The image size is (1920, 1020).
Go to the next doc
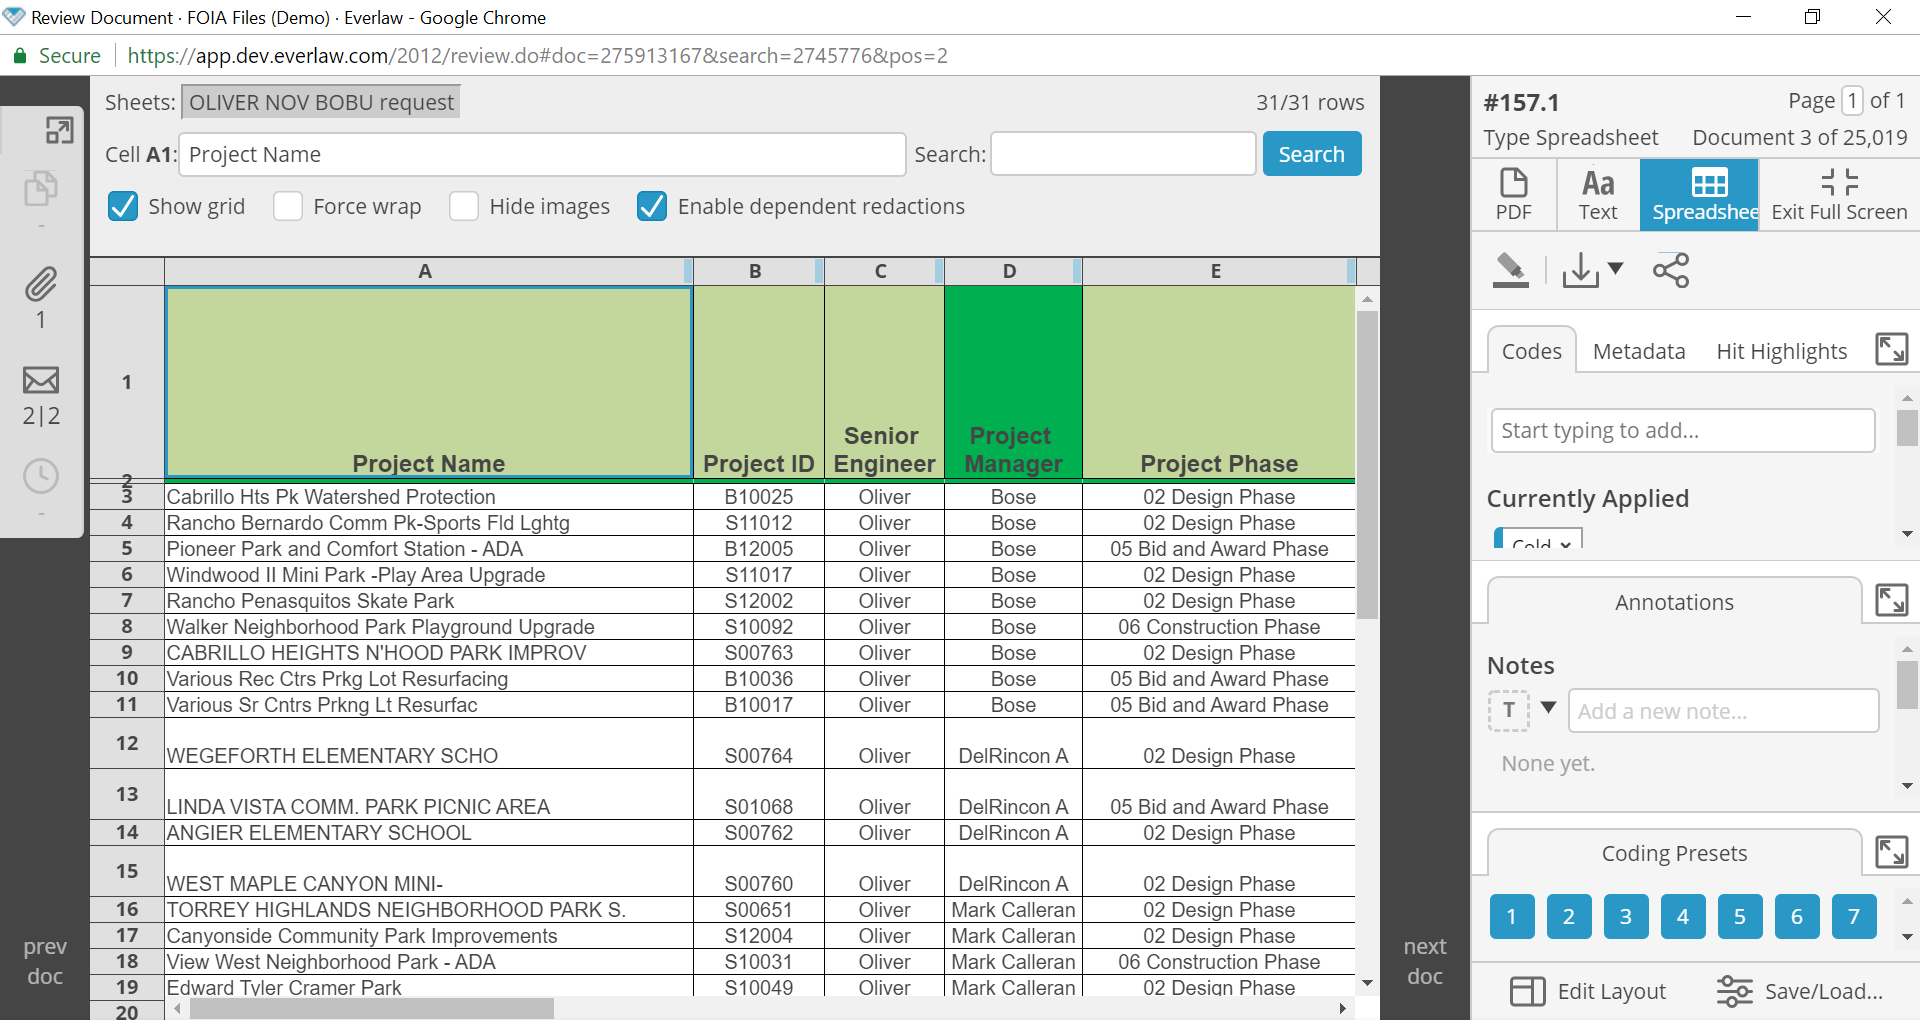click(1425, 960)
